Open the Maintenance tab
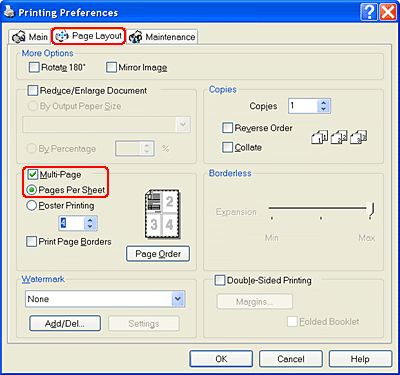 [162, 37]
